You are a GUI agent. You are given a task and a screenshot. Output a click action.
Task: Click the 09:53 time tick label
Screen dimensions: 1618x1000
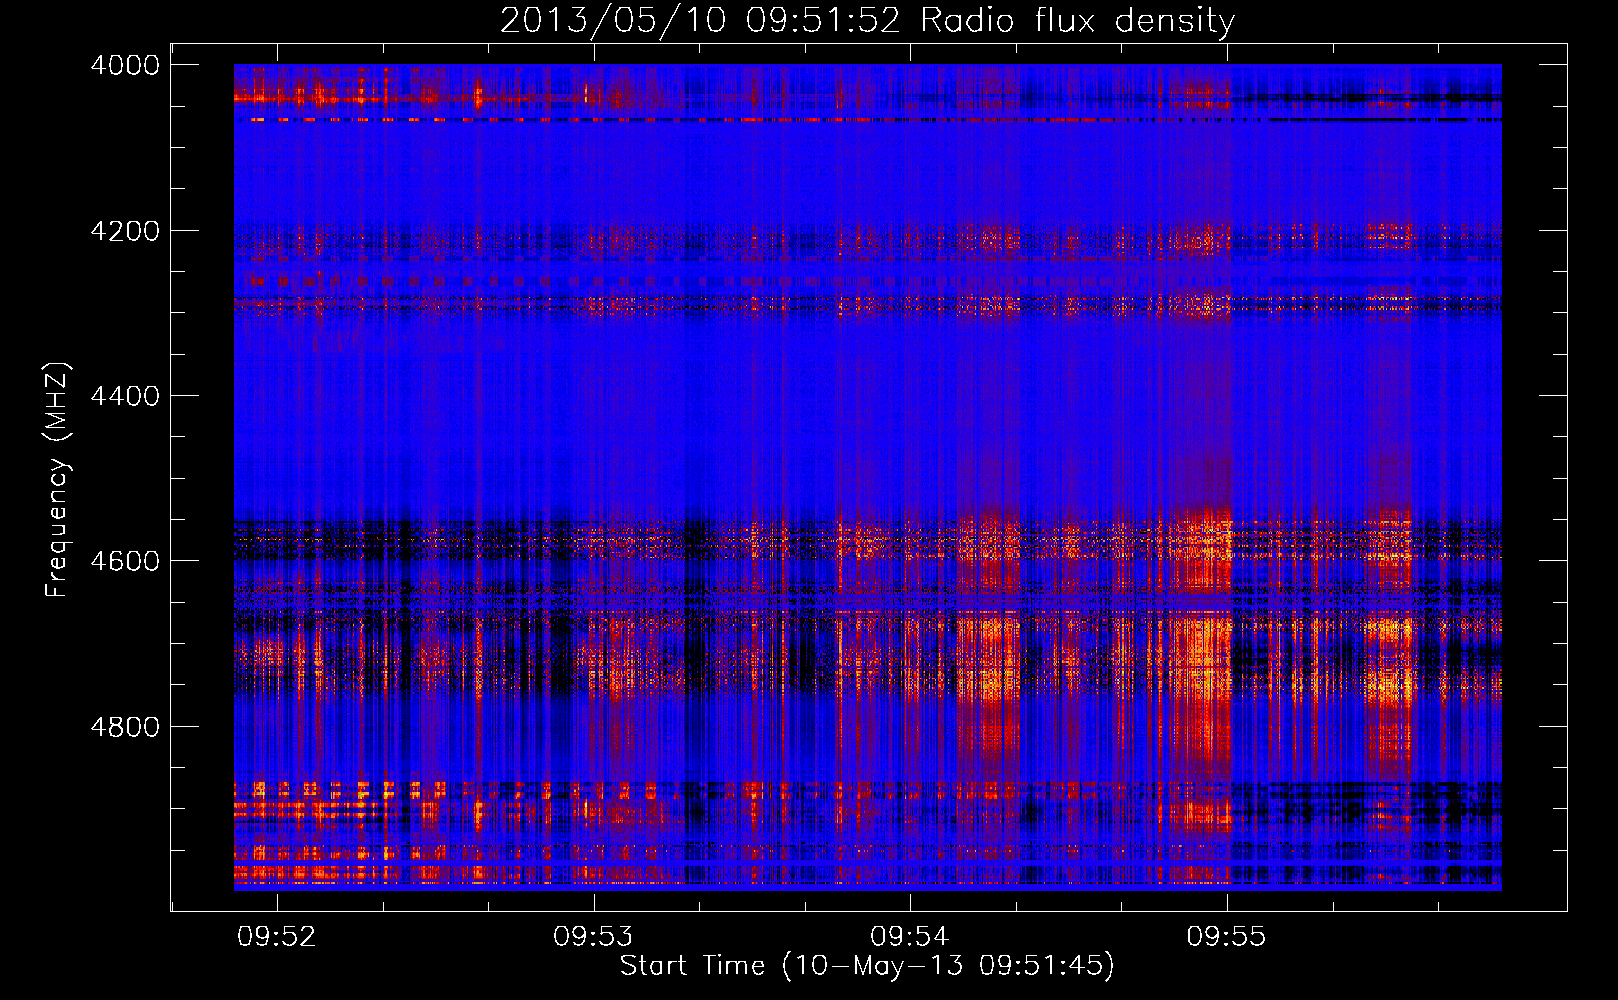click(x=594, y=936)
